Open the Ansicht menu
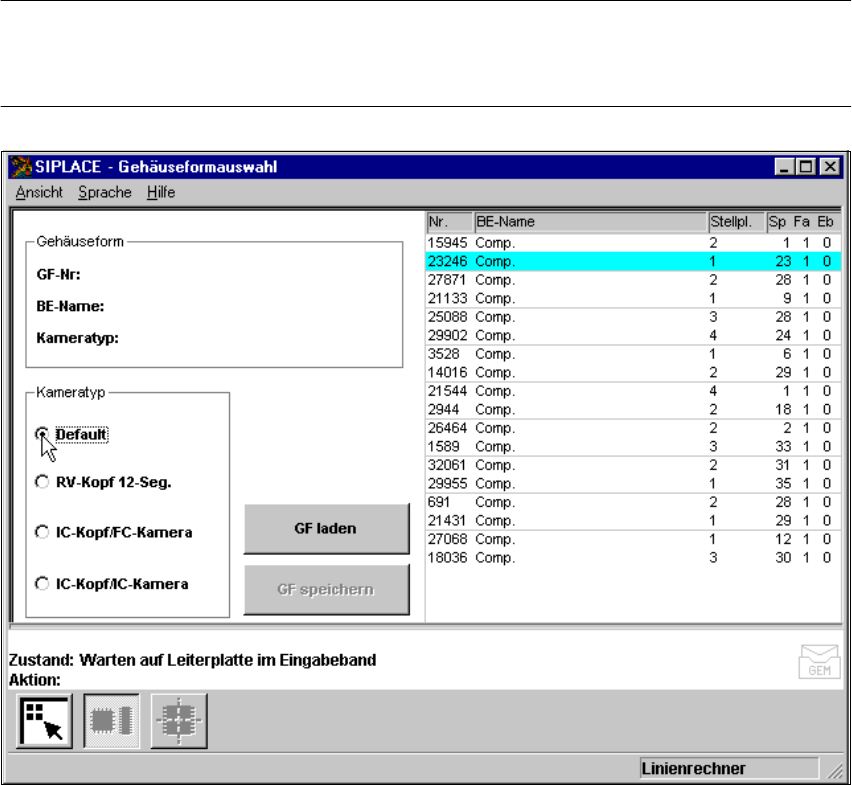 [x=39, y=192]
